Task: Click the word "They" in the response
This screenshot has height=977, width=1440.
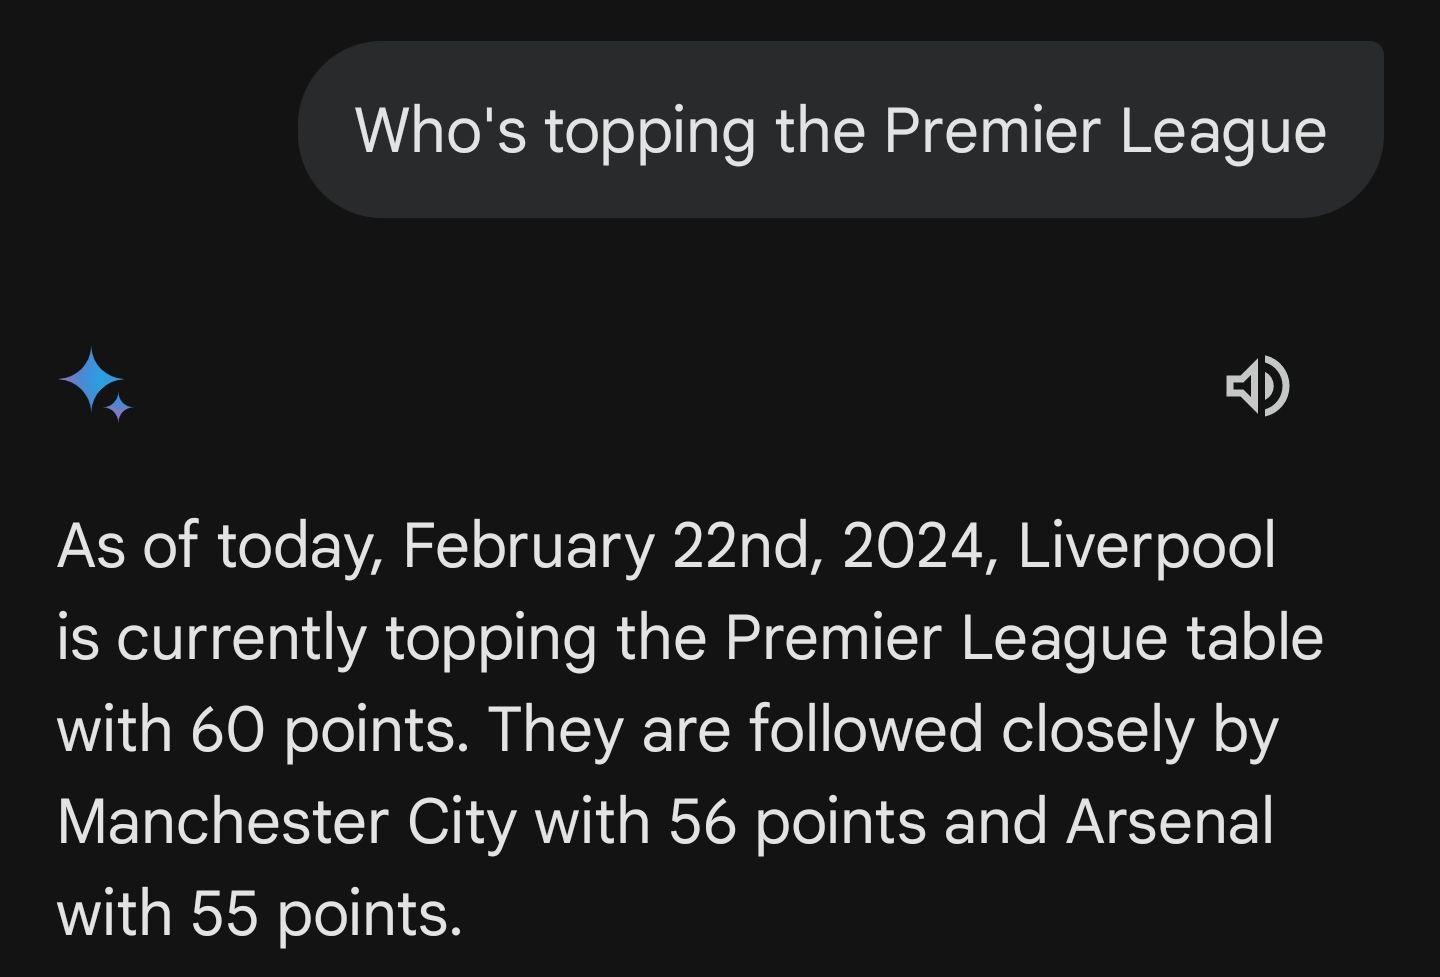Action: pos(555,730)
